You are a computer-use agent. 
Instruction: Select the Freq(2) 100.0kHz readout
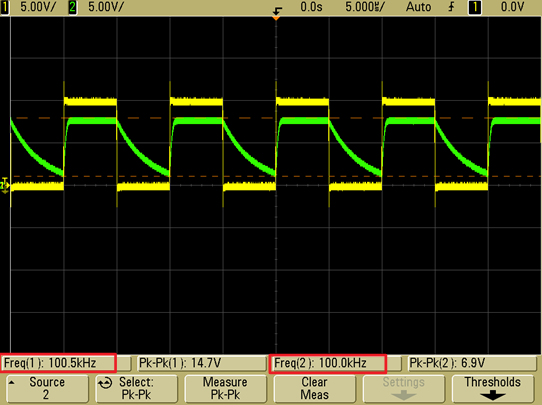pos(328,363)
